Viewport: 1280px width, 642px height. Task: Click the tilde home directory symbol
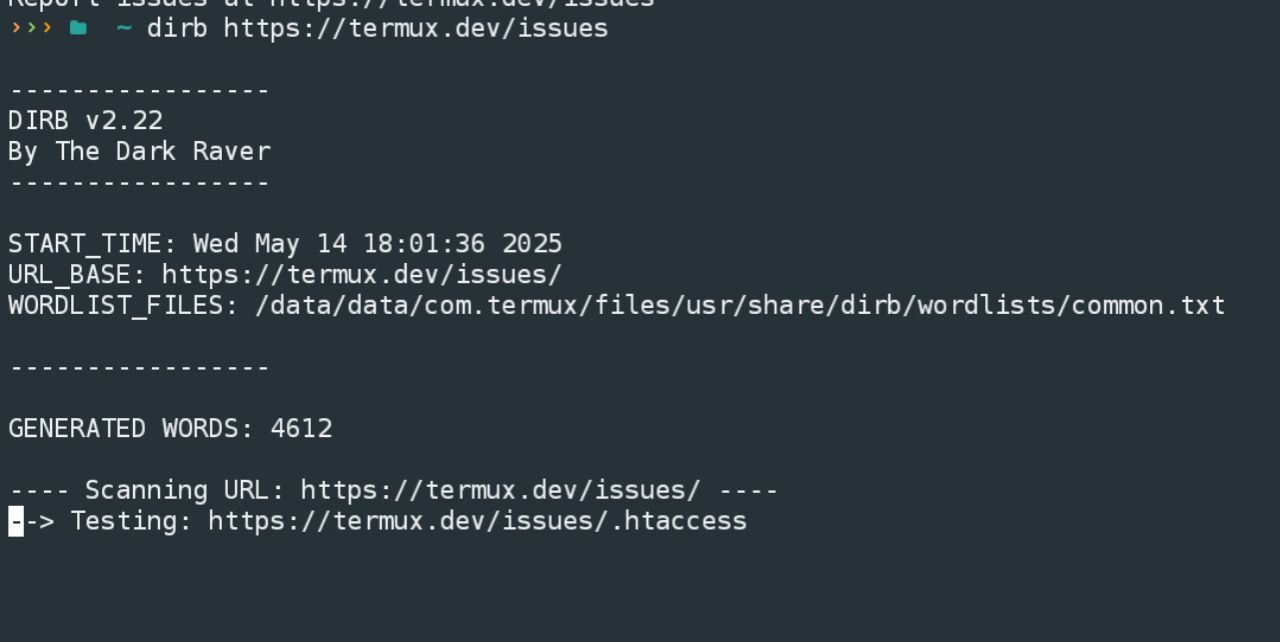click(124, 28)
